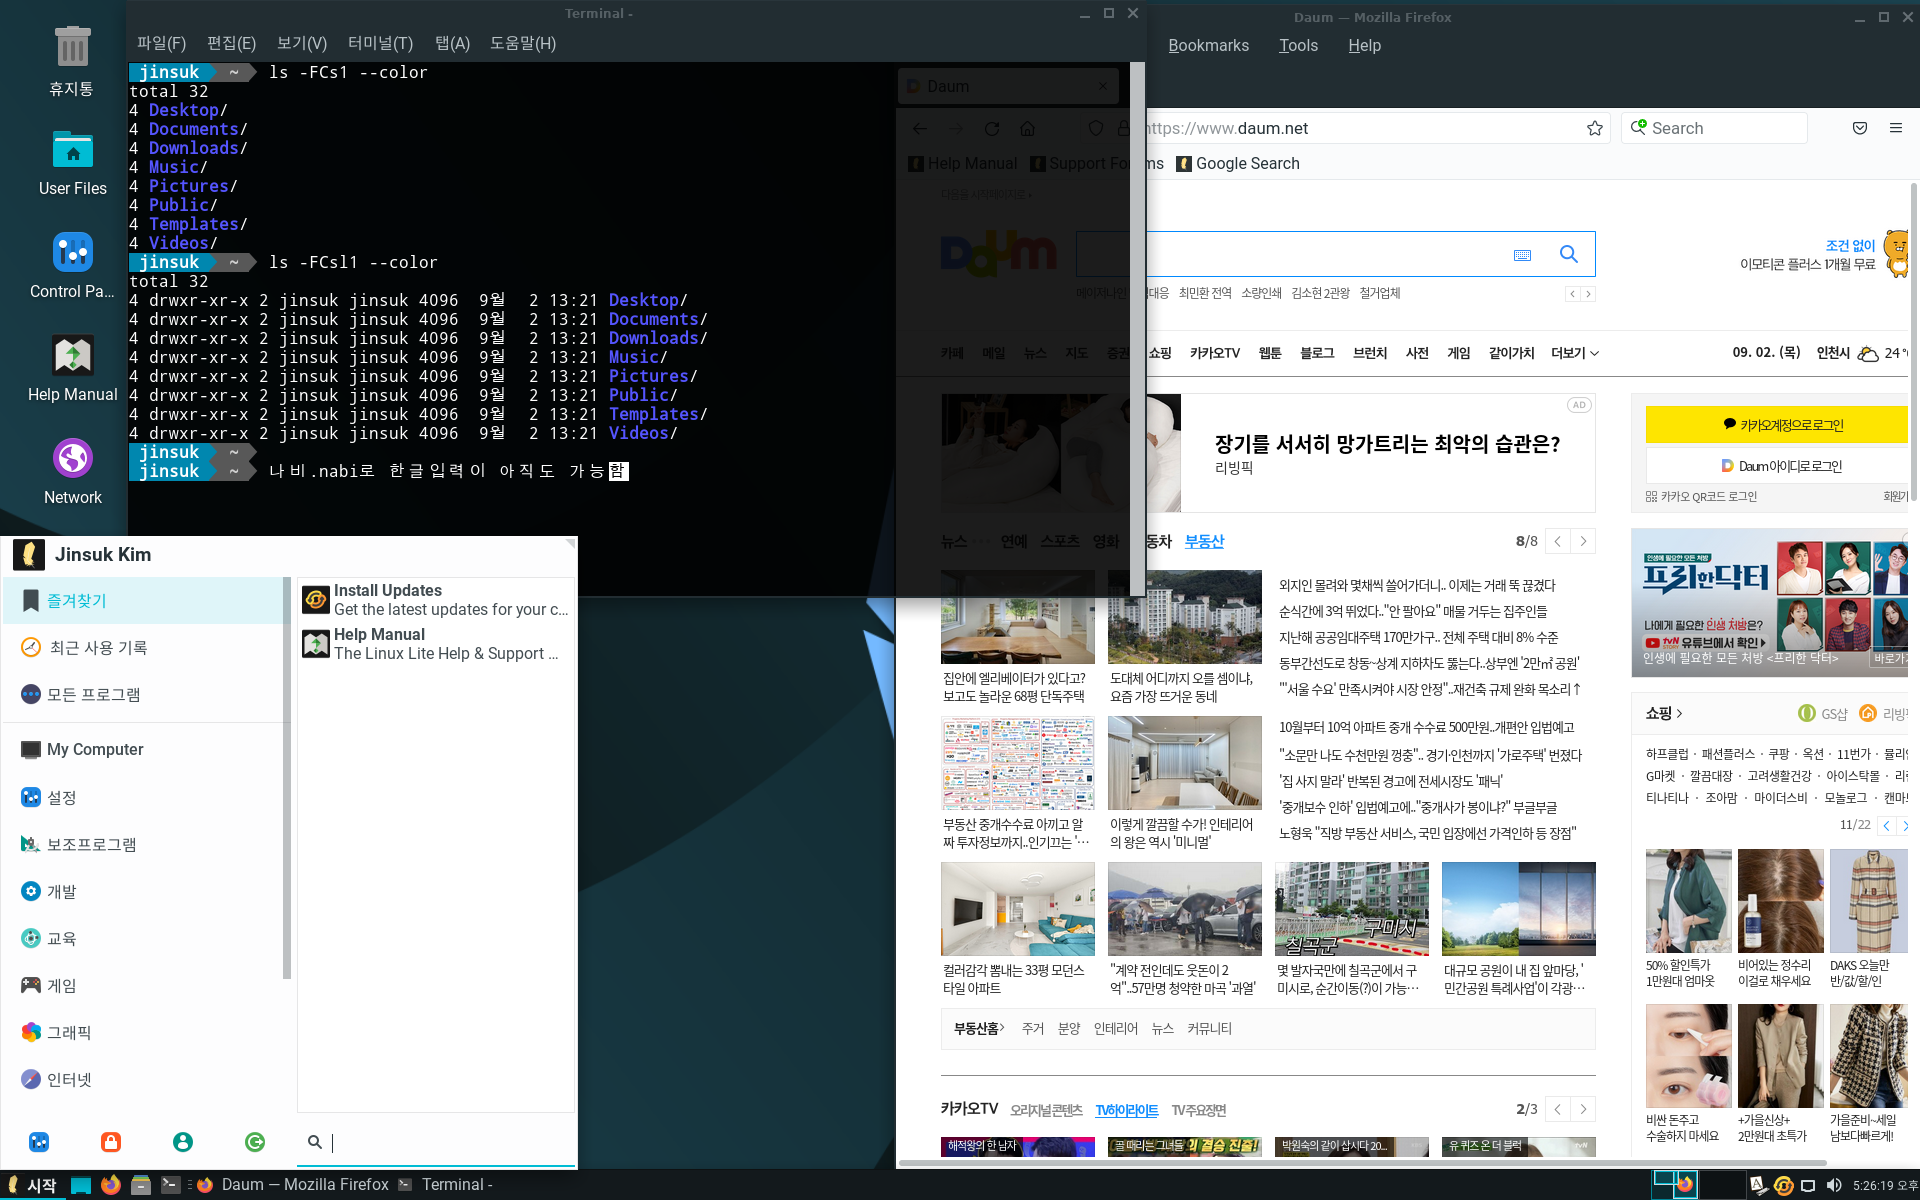The height and width of the screenshot is (1200, 1920).
Task: Click the green log out icon in start menu
Action: click(x=255, y=1142)
